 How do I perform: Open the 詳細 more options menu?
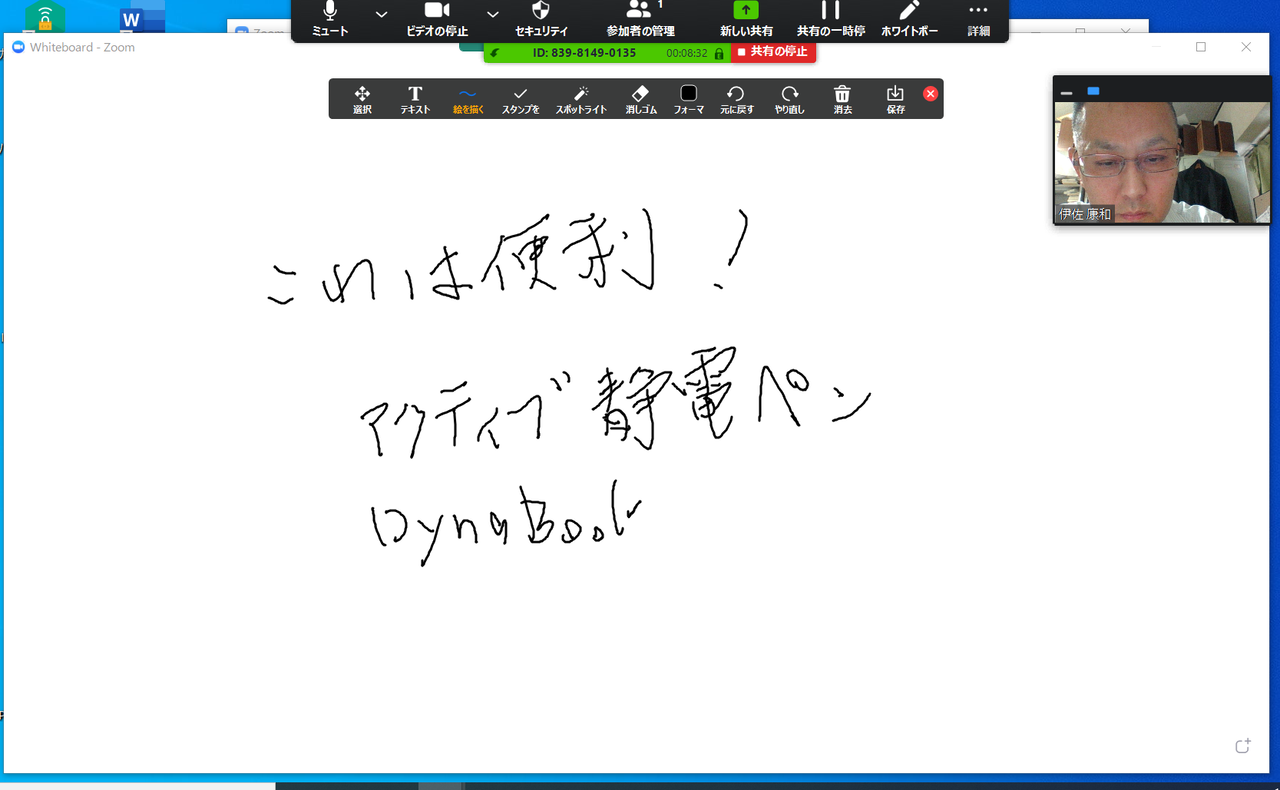978,20
